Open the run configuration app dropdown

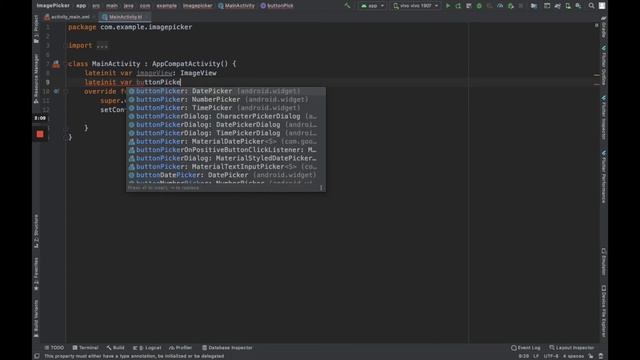click(x=372, y=6)
